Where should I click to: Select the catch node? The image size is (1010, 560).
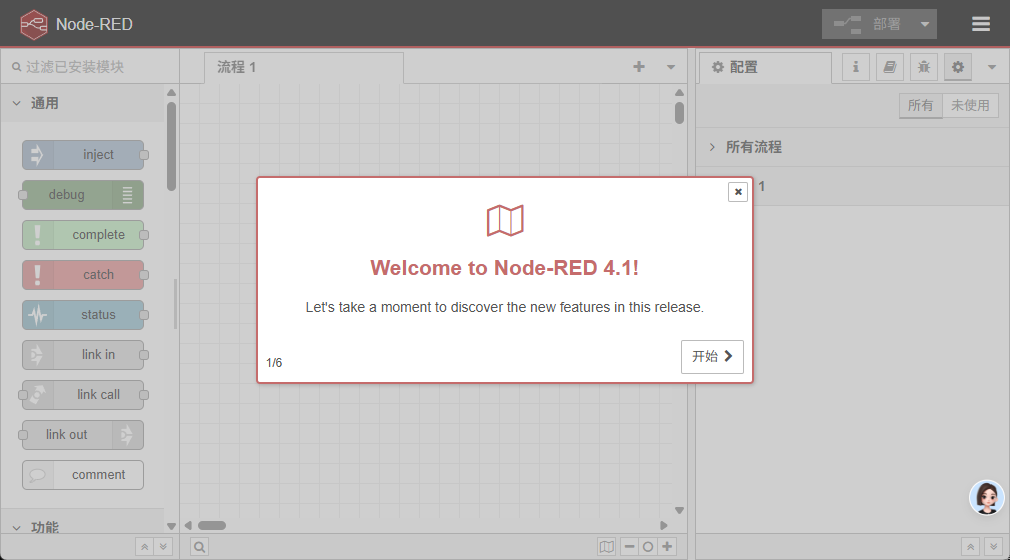(x=83, y=275)
